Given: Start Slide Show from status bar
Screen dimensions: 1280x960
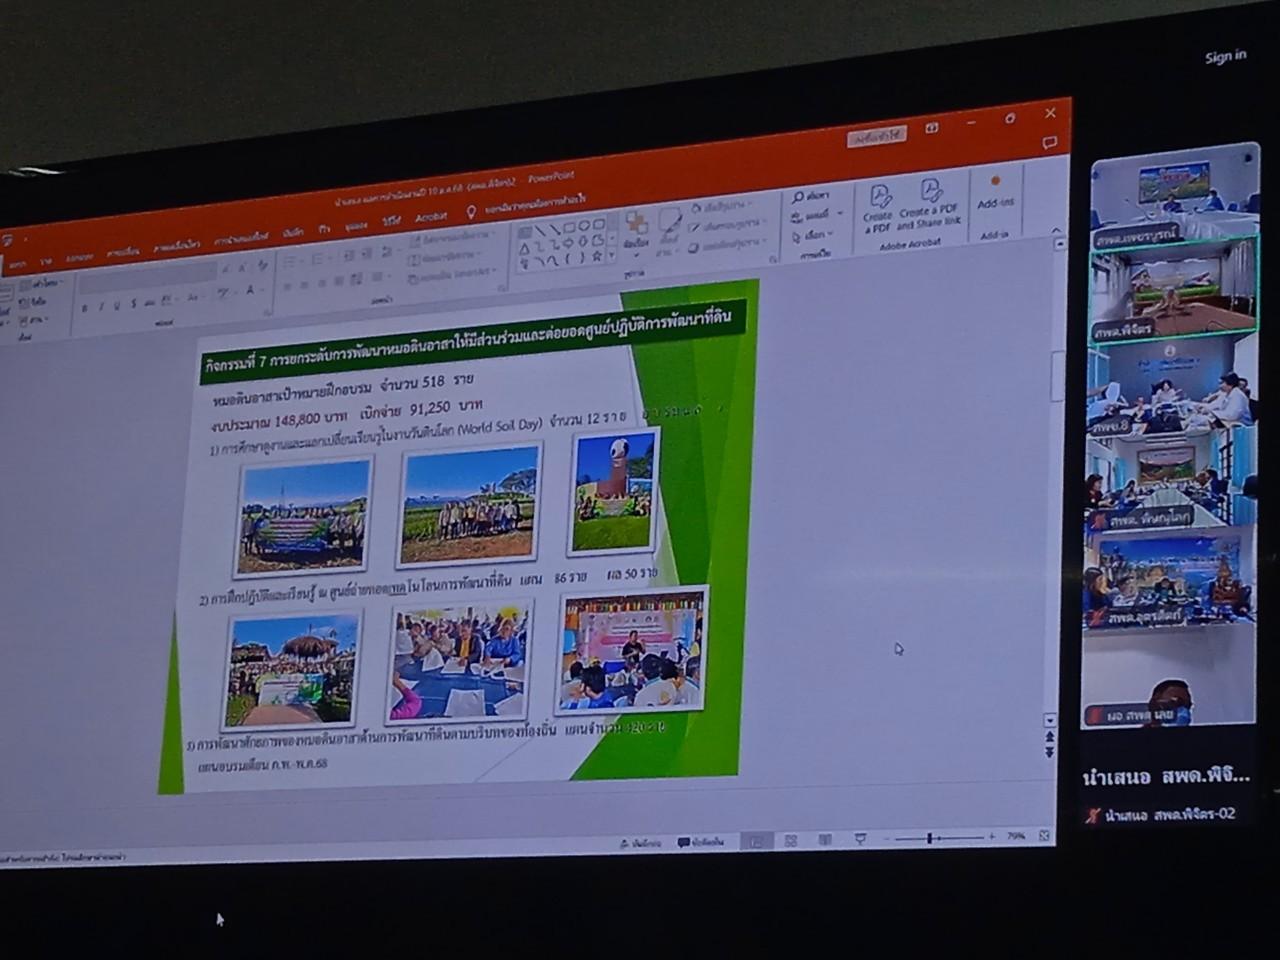Looking at the screenshot, I should (860, 839).
